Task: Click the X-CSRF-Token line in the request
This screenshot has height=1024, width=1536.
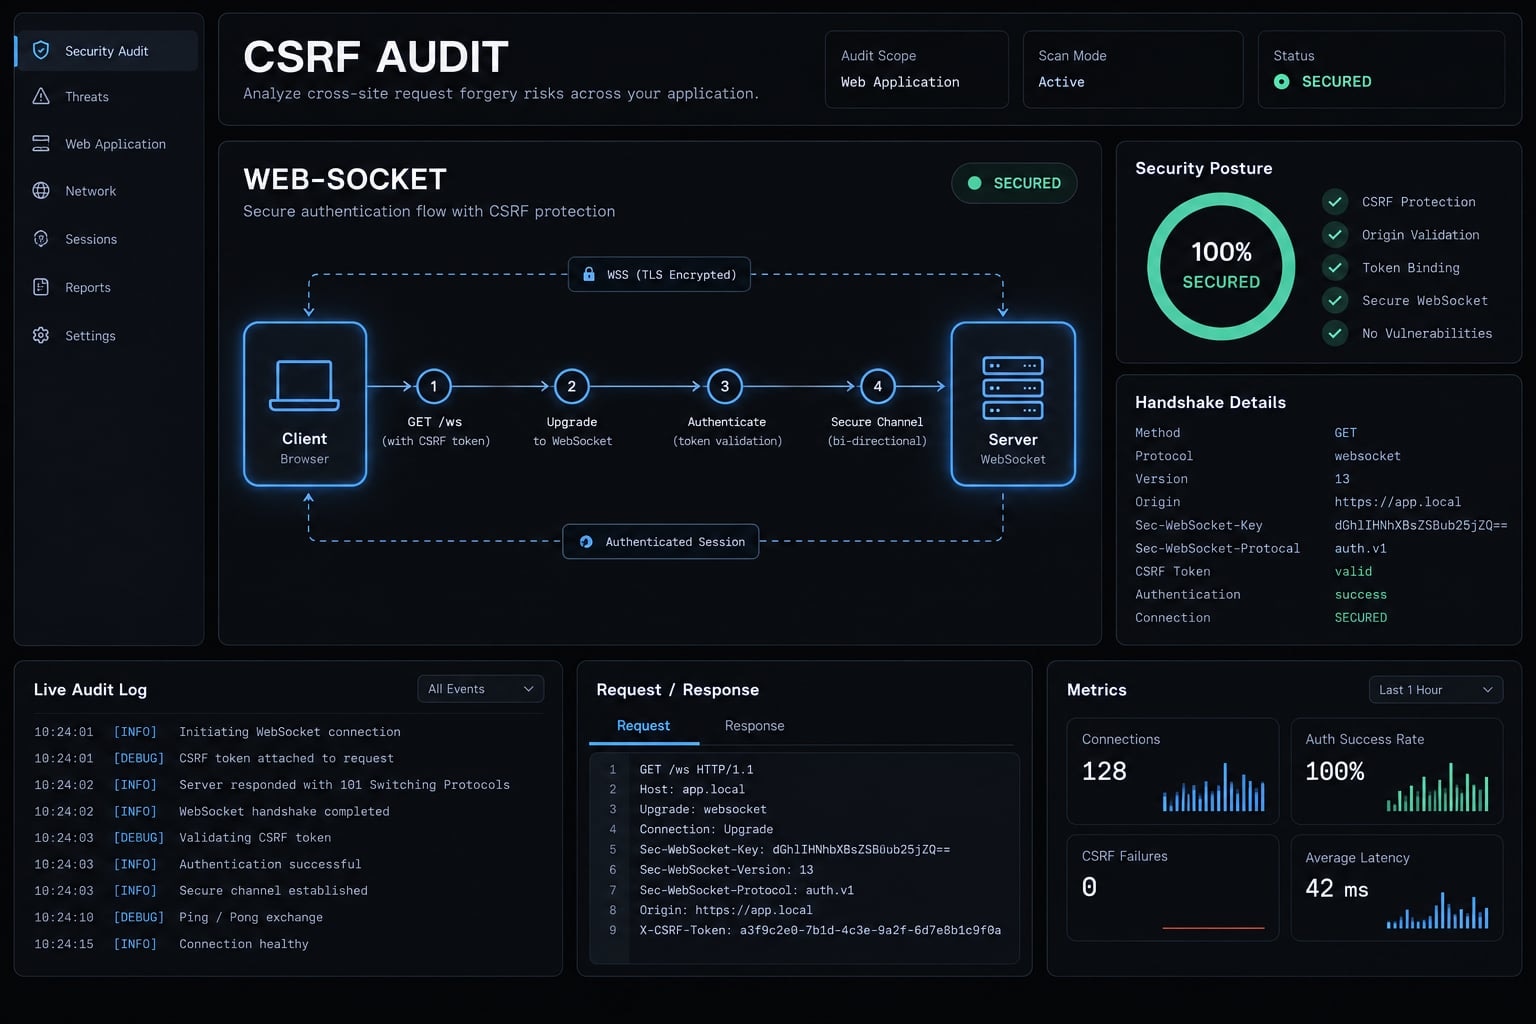Action: [x=820, y=930]
